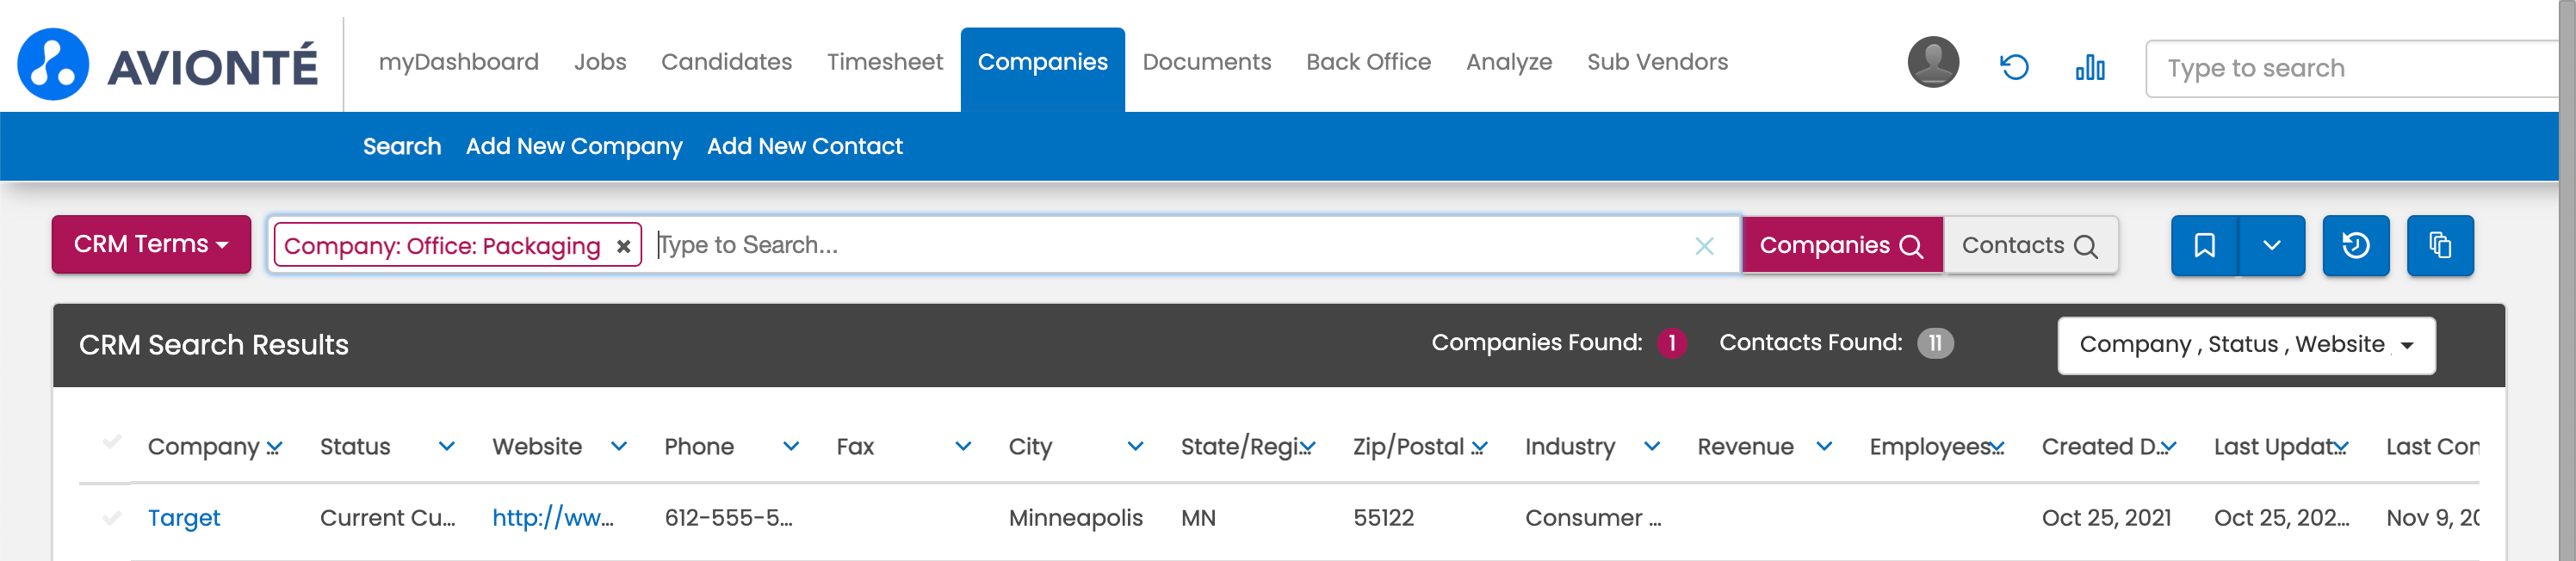The image size is (2576, 561).
Task: Open the Analyze tab
Action: [1508, 62]
